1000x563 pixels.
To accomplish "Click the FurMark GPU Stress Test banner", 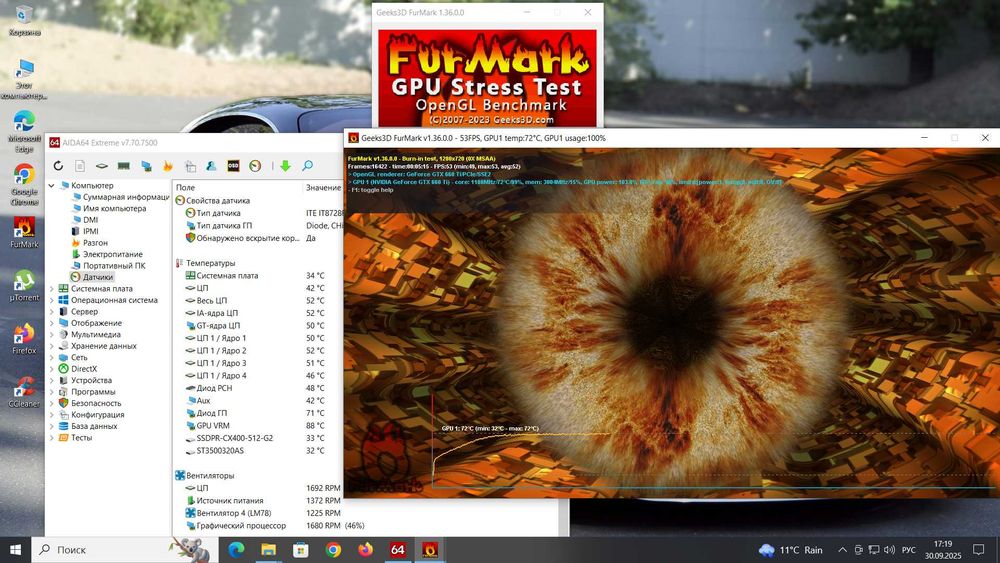I will coord(488,78).
